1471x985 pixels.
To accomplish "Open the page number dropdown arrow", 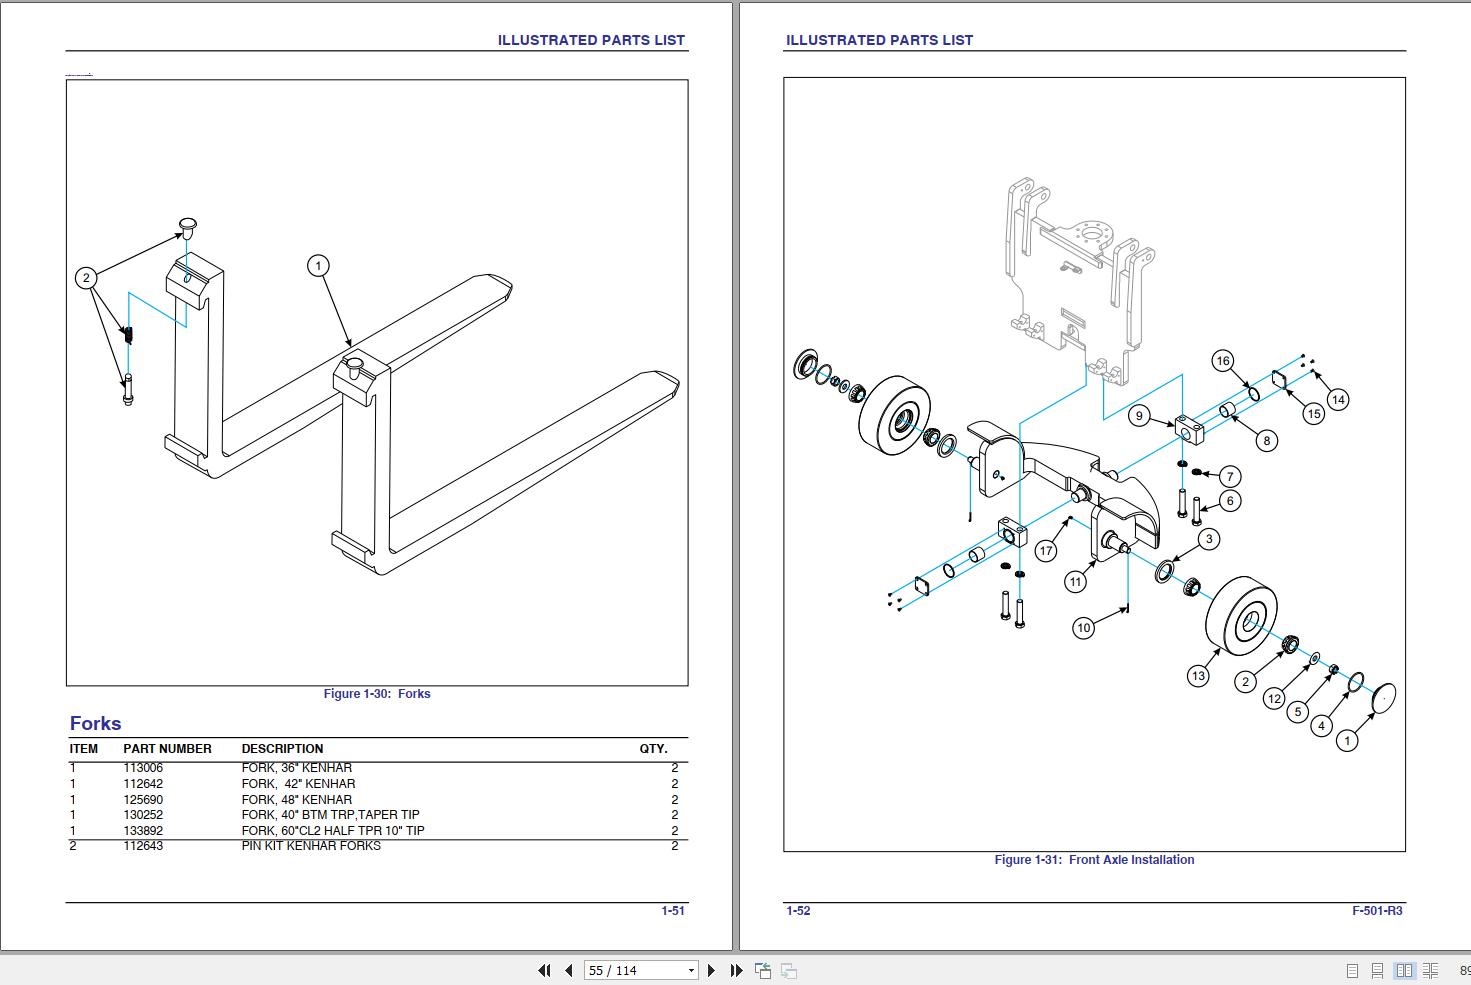I will pyautogui.click(x=691, y=970).
